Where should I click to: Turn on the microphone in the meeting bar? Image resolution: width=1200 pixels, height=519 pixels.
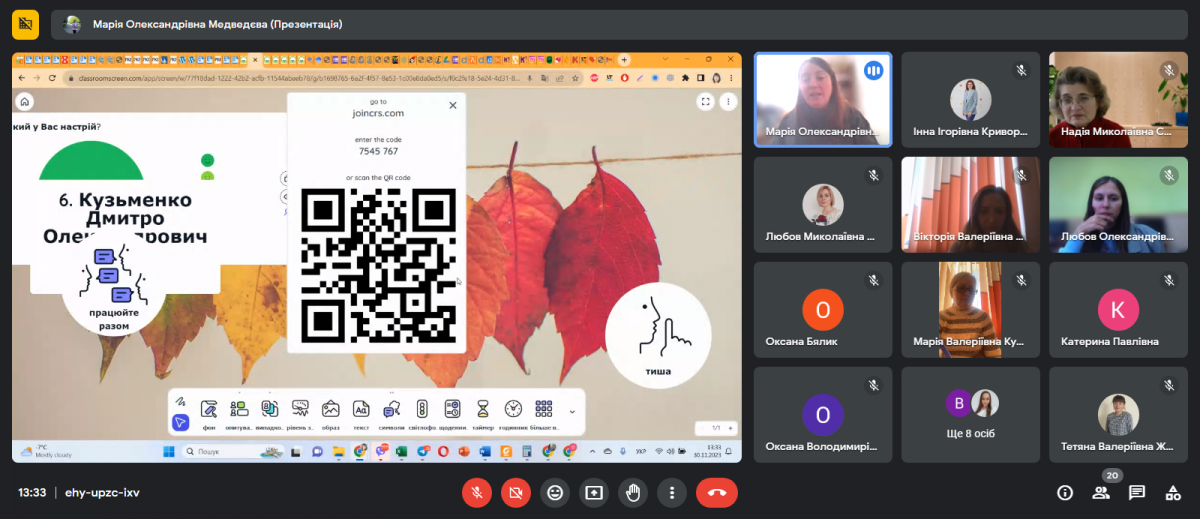pyautogui.click(x=477, y=492)
